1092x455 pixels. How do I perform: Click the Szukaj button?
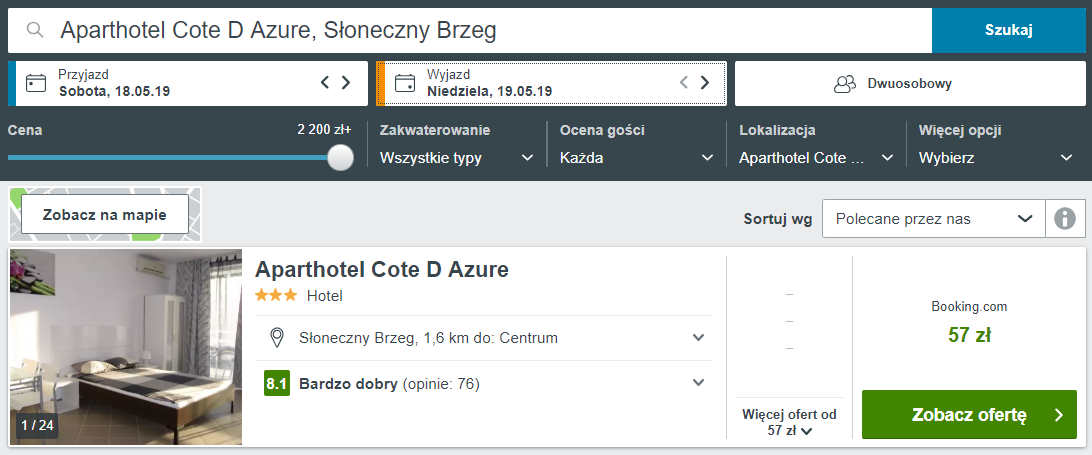click(x=1008, y=30)
